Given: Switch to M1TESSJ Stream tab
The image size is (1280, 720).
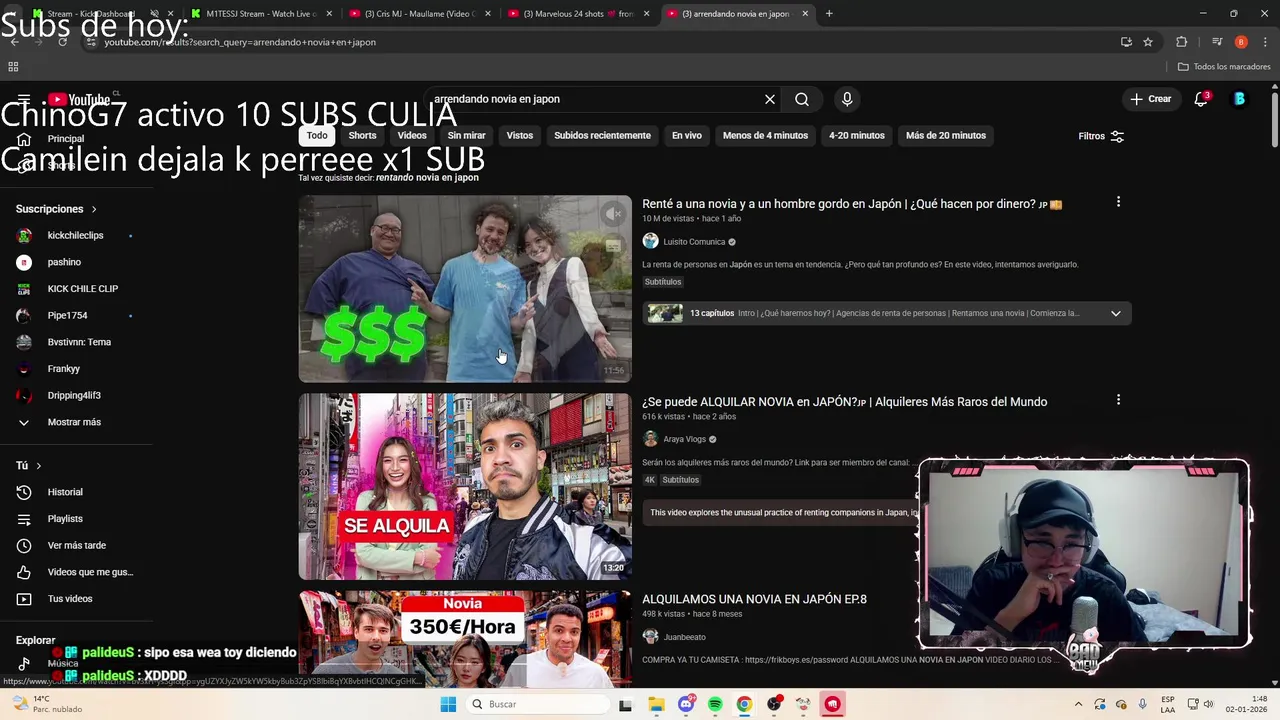Looking at the screenshot, I should point(261,14).
